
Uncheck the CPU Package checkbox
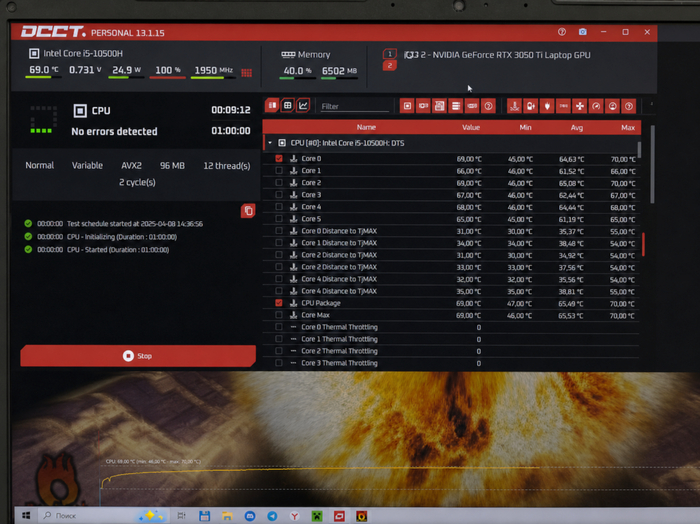(279, 303)
